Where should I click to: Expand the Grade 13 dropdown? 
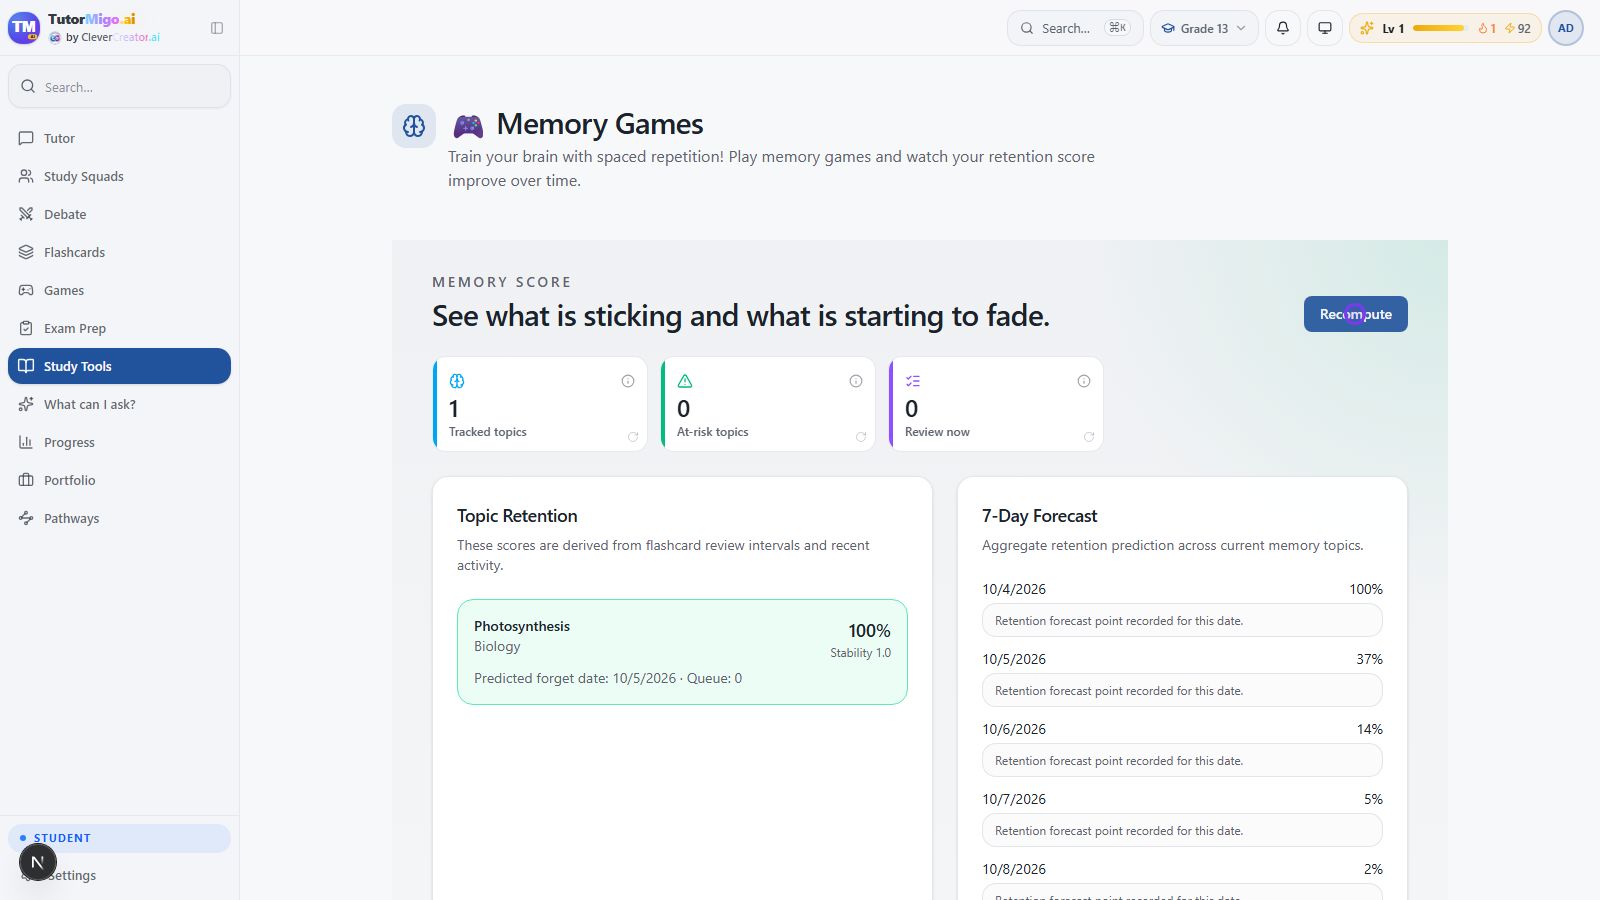point(1204,28)
